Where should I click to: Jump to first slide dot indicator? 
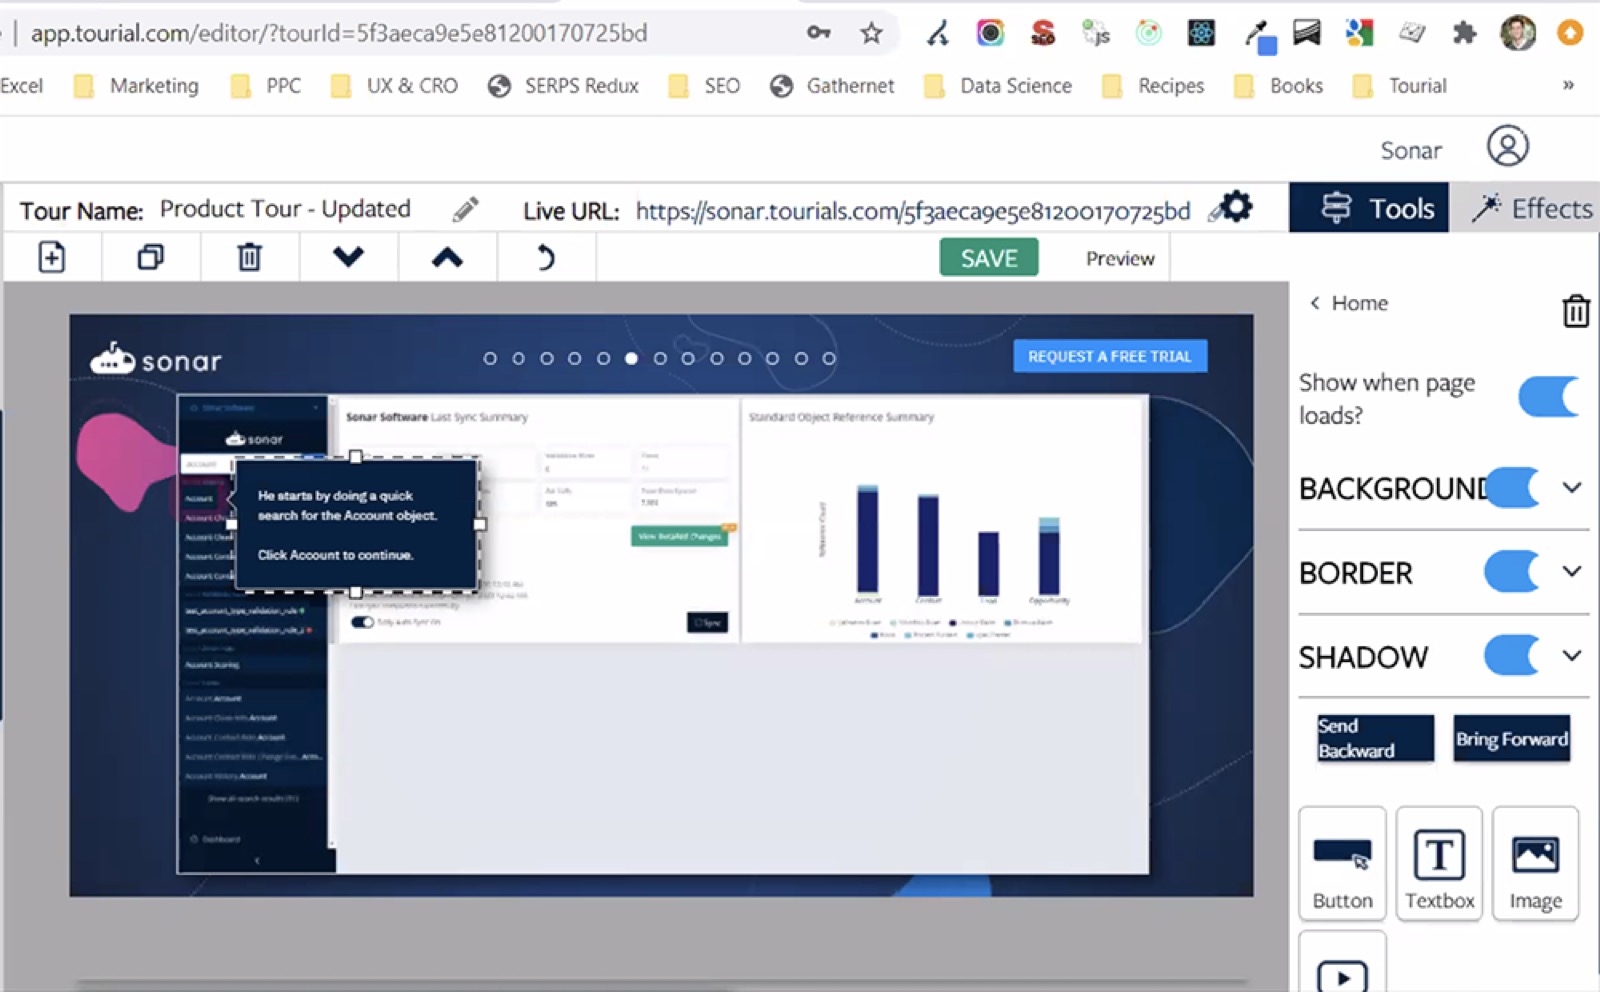(x=490, y=358)
